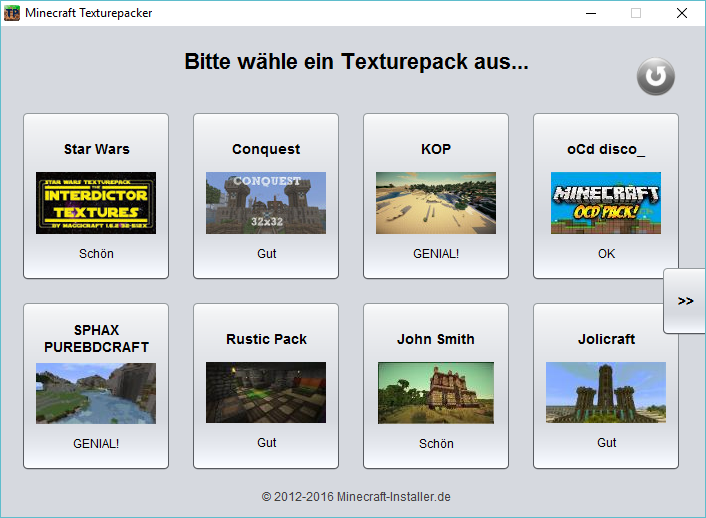Click the "Star Wars" pack title

[96, 149]
